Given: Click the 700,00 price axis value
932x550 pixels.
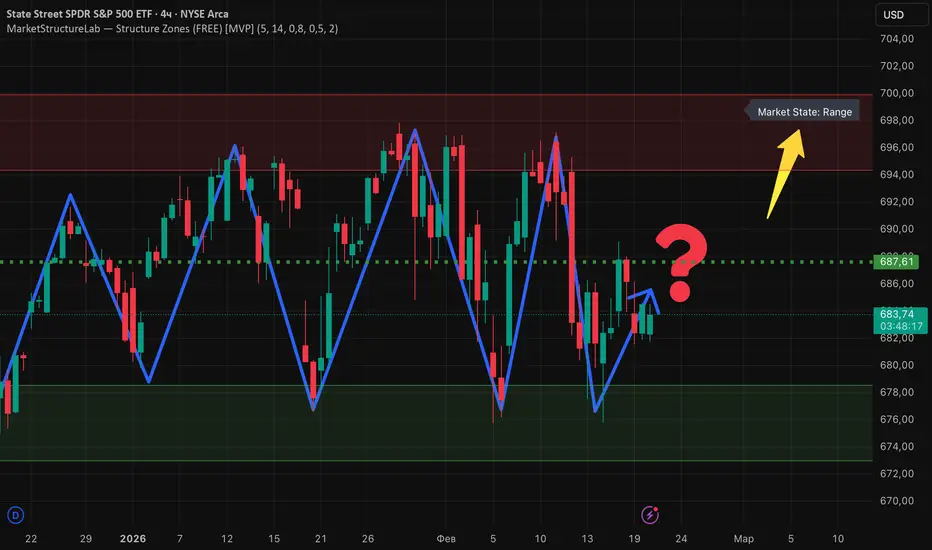Looking at the screenshot, I should pyautogui.click(x=896, y=93).
